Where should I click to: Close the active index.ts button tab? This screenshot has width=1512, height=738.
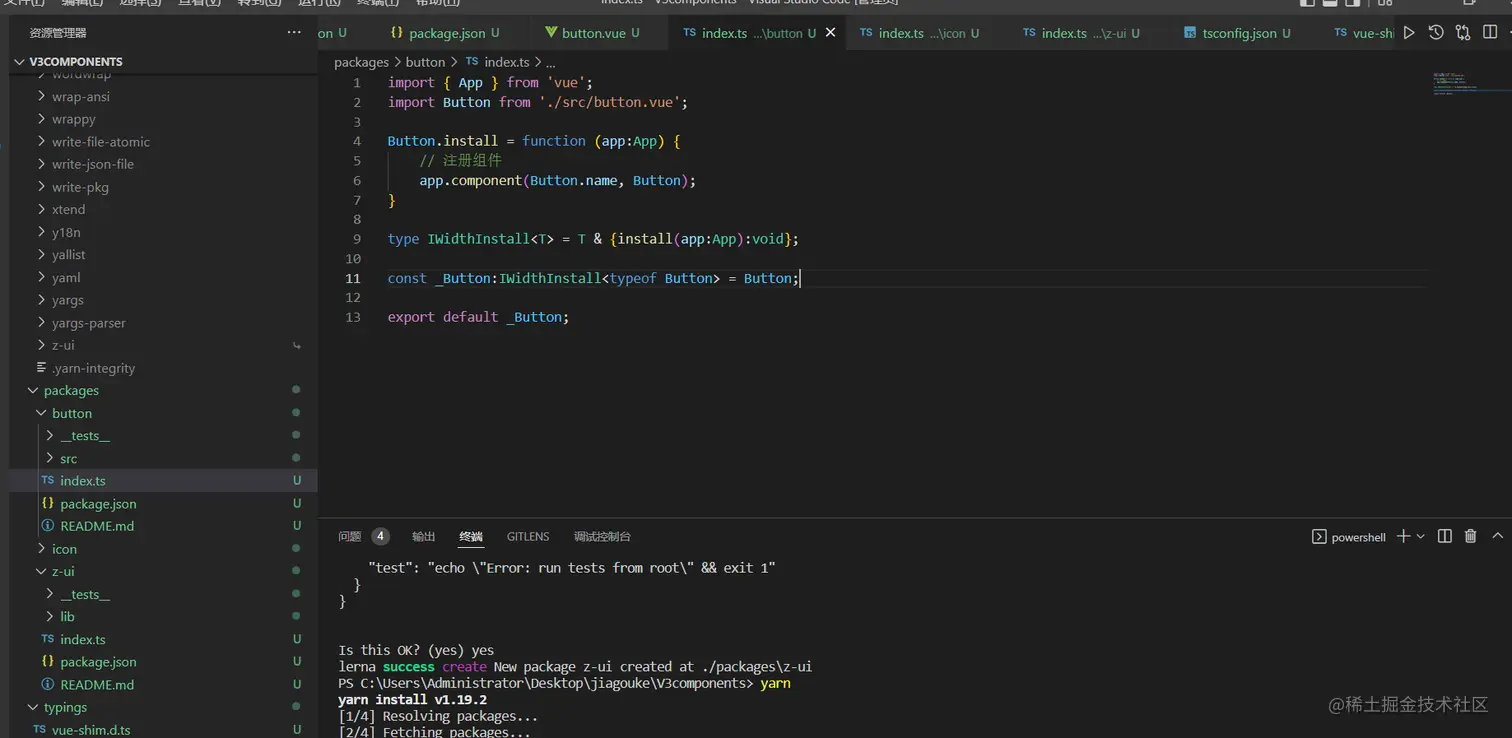[830, 33]
